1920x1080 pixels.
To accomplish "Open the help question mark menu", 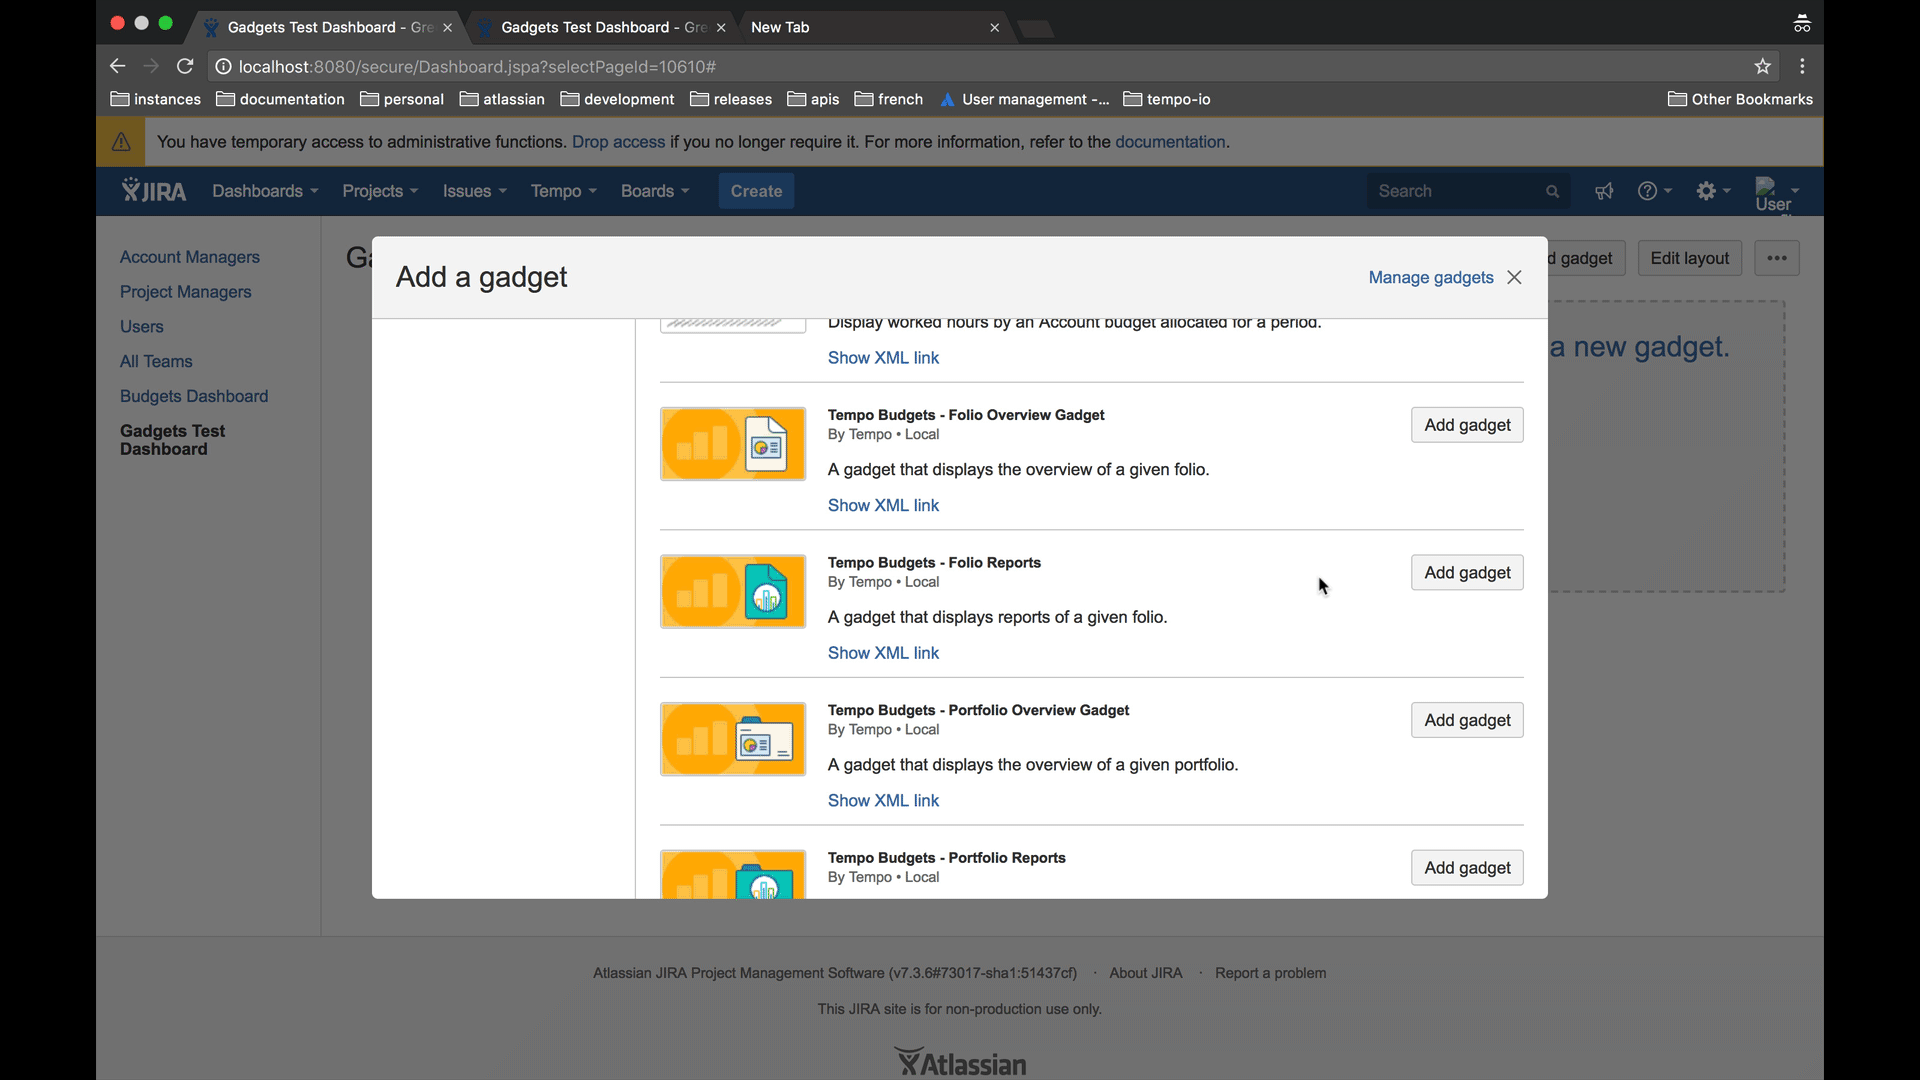I will (1653, 191).
